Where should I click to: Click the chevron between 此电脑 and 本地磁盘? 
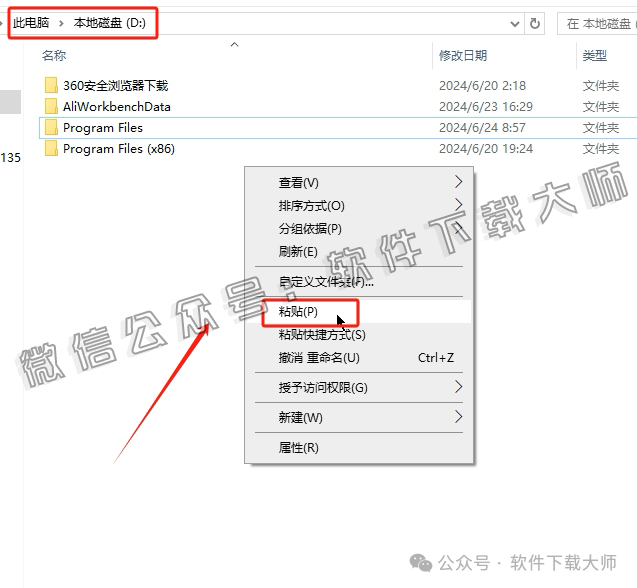point(61,23)
